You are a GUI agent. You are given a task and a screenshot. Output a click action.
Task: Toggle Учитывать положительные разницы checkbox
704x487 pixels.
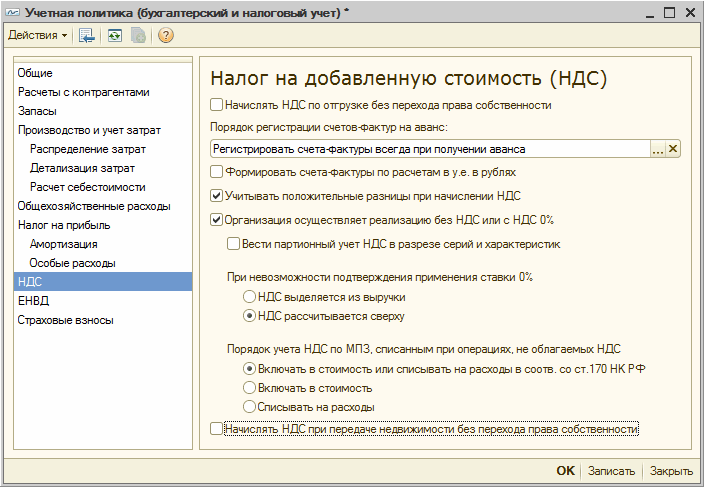click(216, 196)
